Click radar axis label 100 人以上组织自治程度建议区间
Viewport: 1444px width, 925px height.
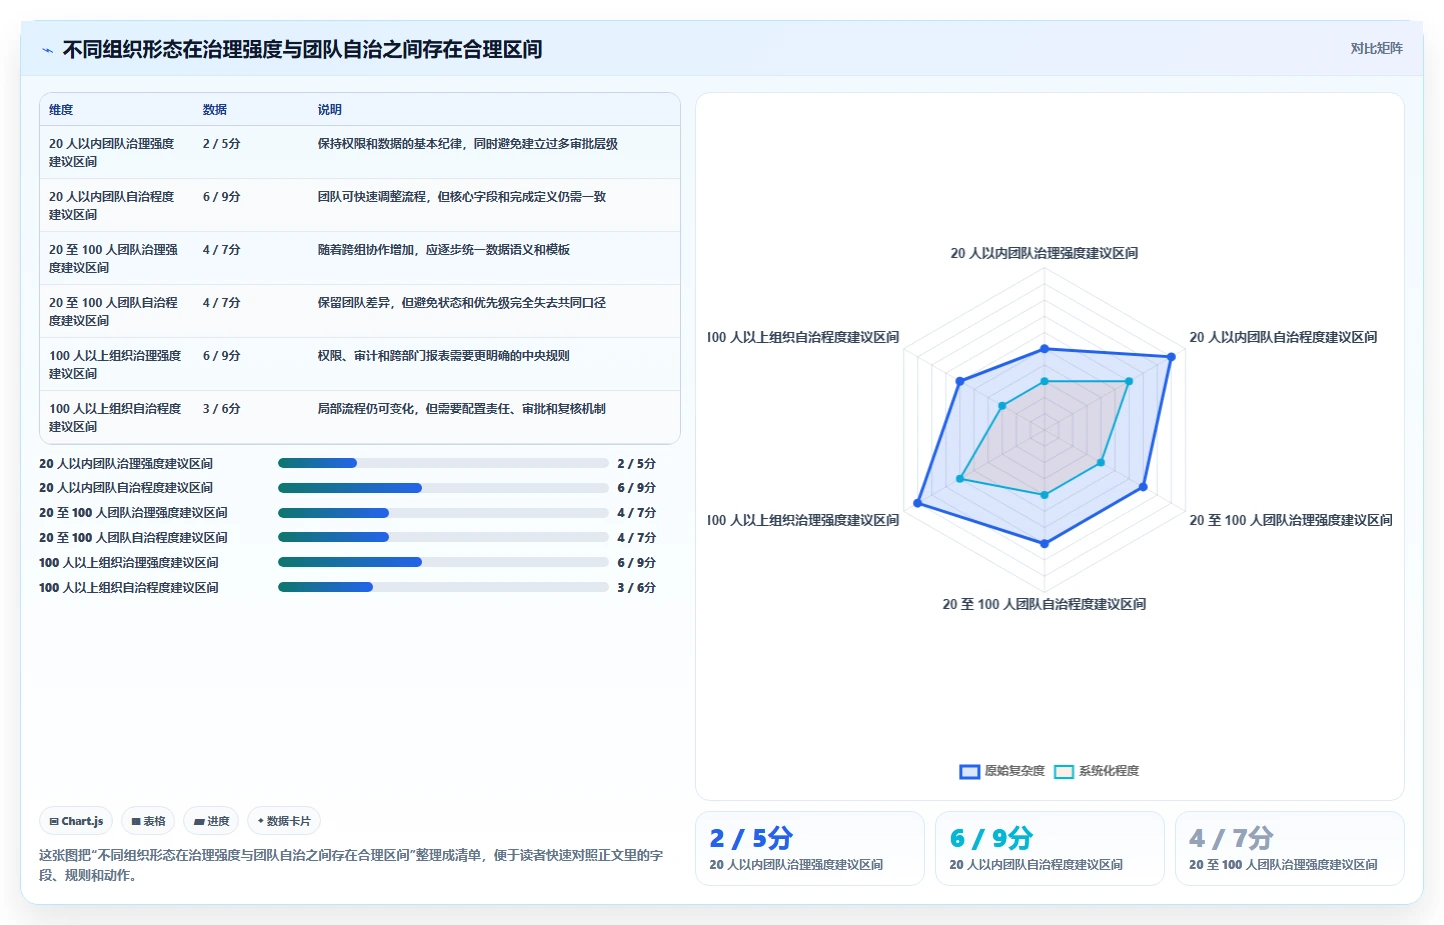point(803,337)
